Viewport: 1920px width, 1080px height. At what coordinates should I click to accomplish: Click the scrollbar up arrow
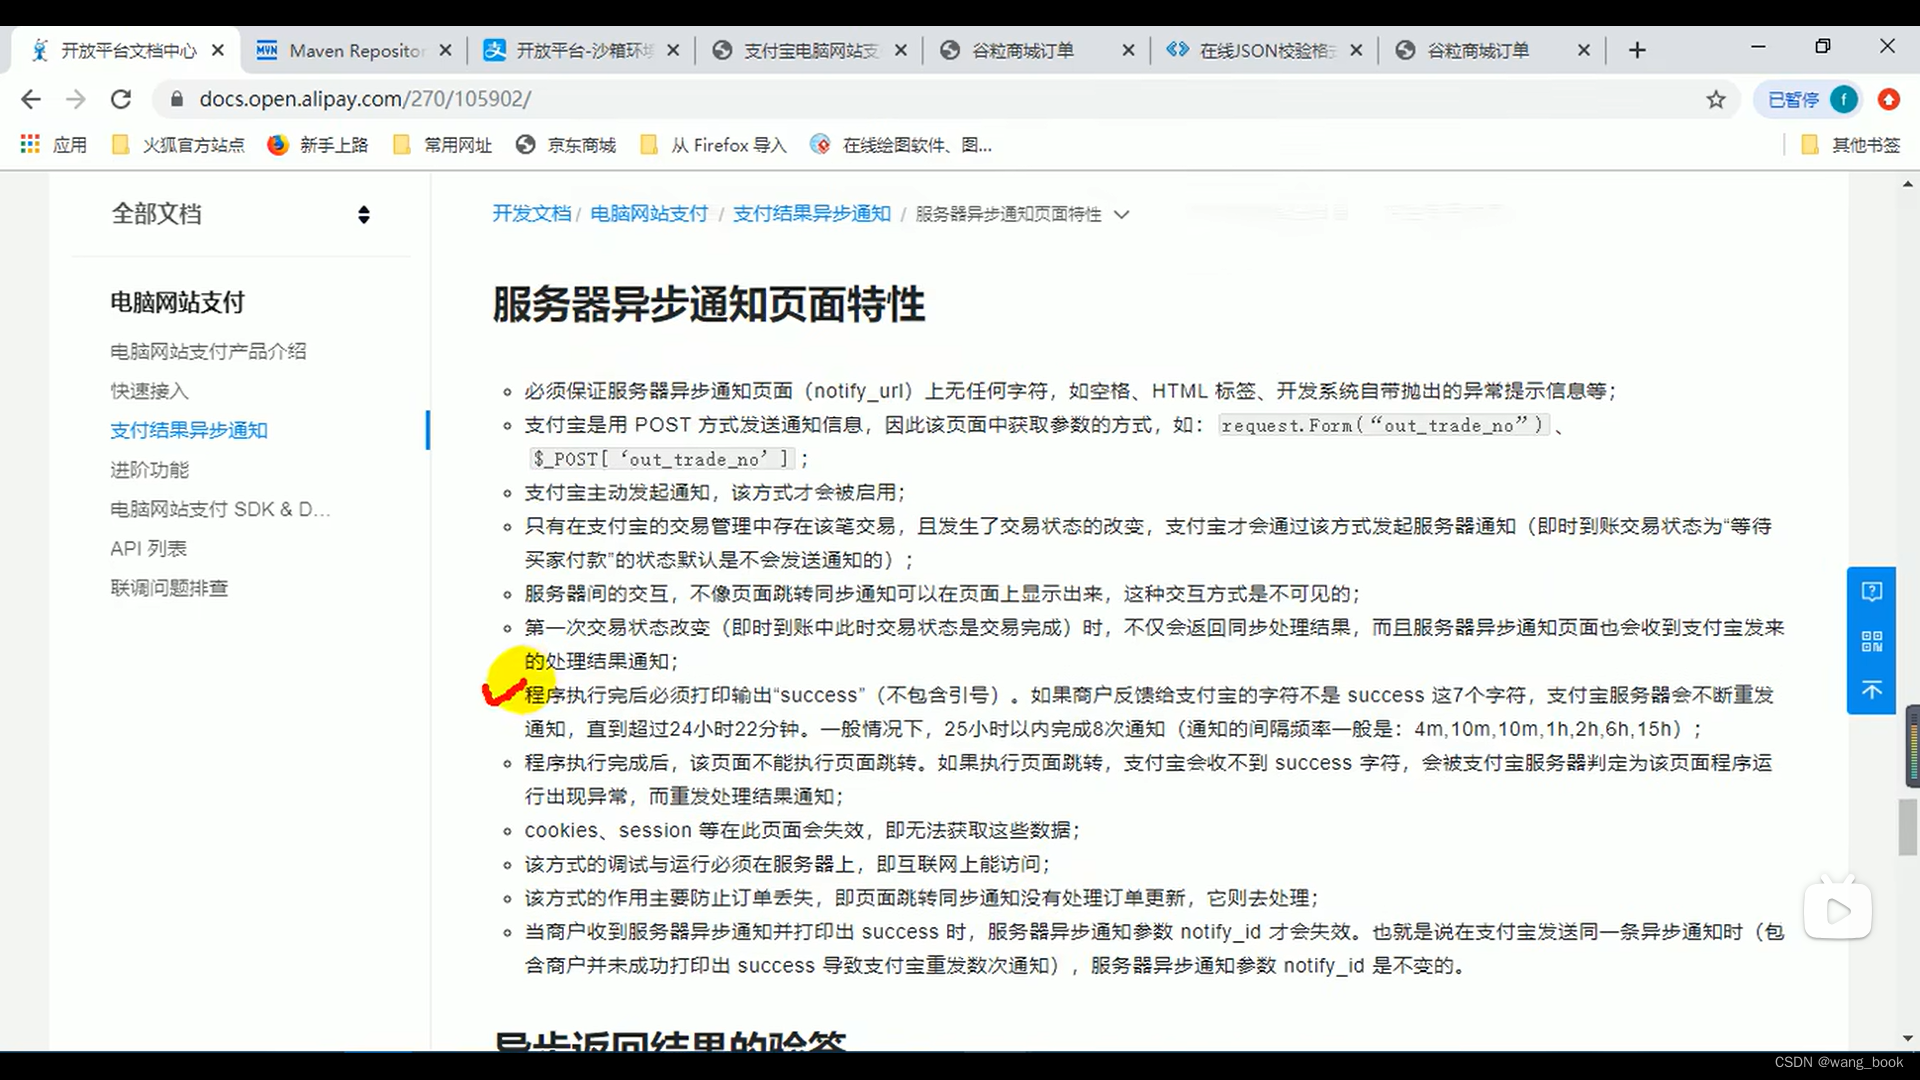[1908, 184]
